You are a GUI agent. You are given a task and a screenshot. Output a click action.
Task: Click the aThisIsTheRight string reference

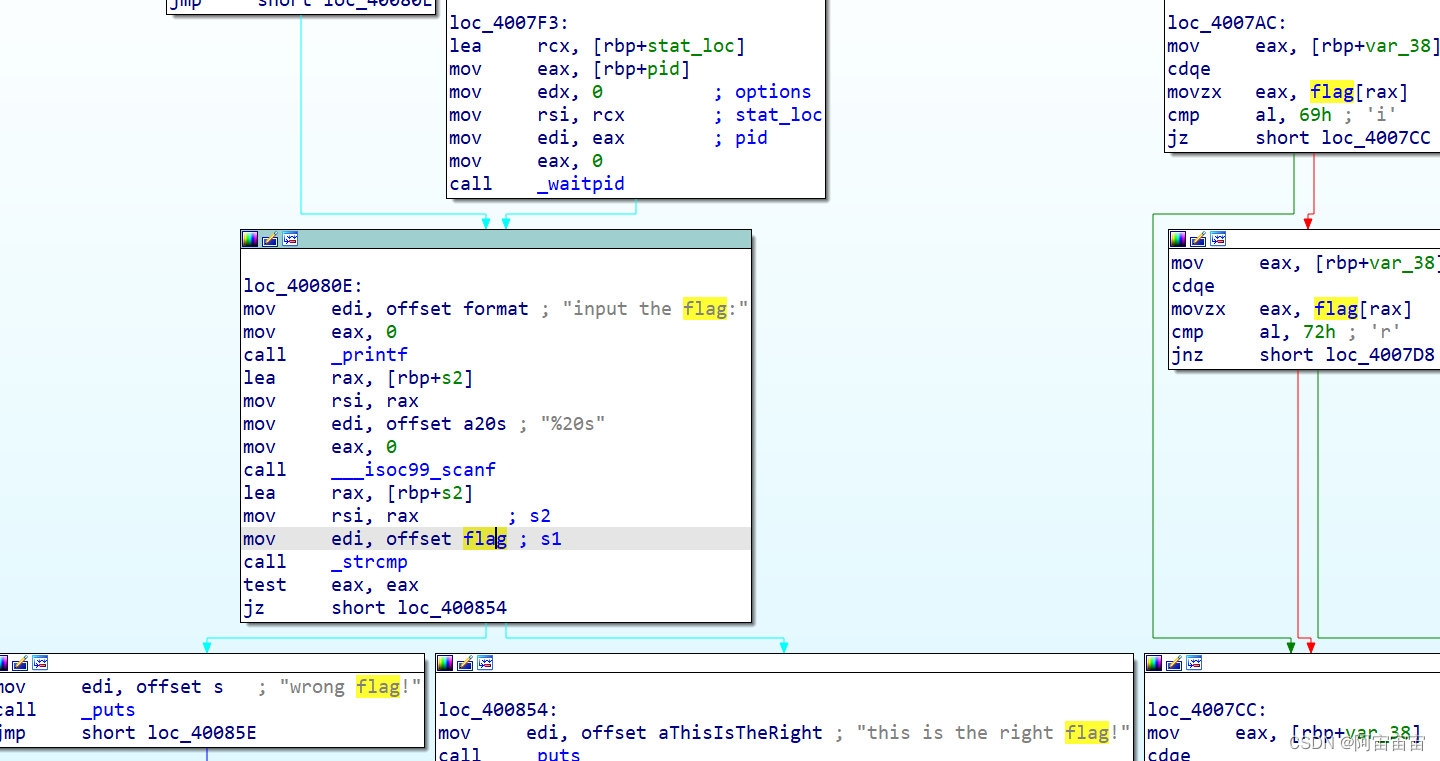740,732
